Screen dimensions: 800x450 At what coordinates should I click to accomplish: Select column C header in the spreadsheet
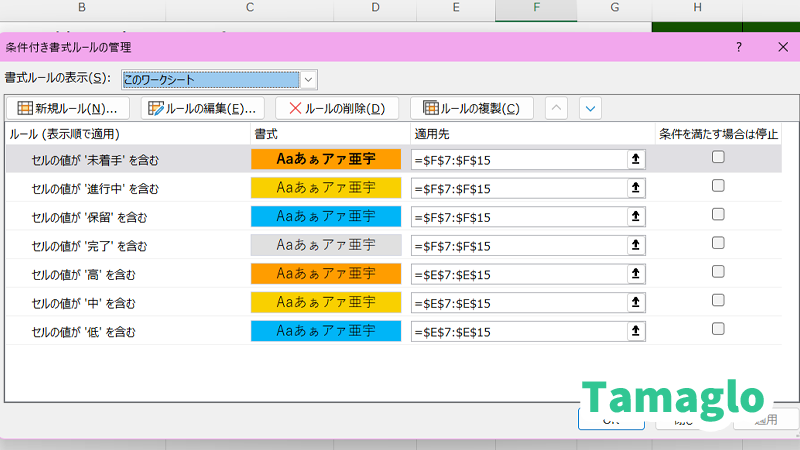(249, 8)
